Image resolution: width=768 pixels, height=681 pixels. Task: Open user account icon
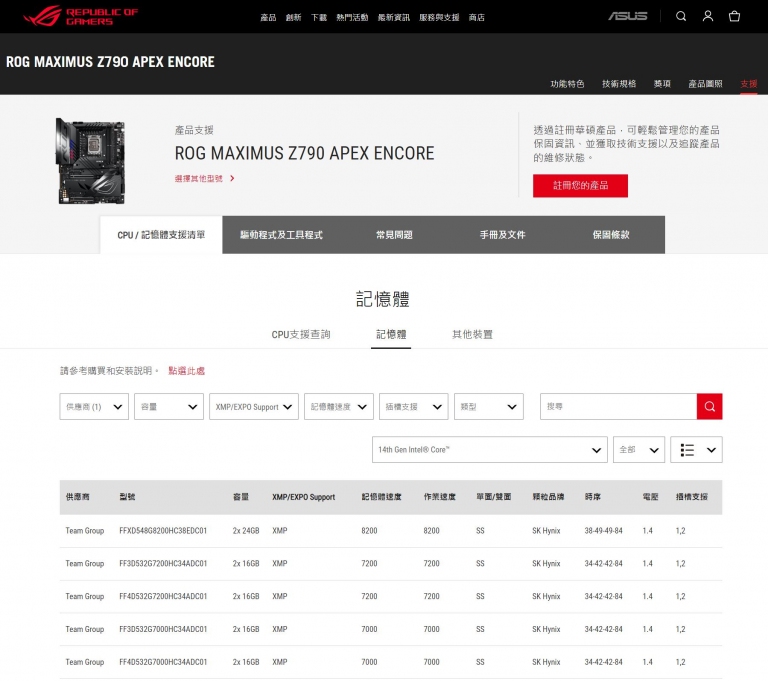pos(708,16)
